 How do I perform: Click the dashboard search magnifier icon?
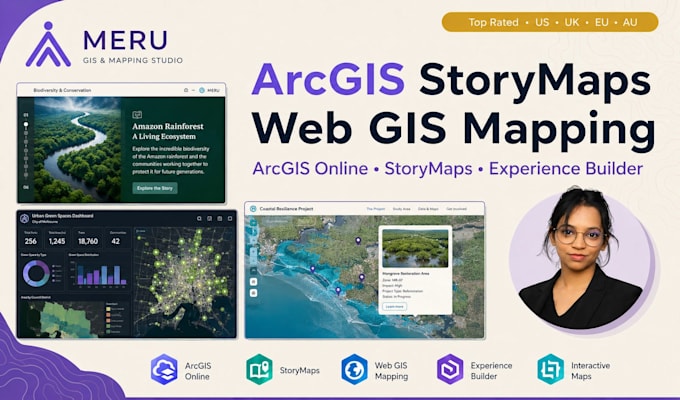click(x=199, y=218)
